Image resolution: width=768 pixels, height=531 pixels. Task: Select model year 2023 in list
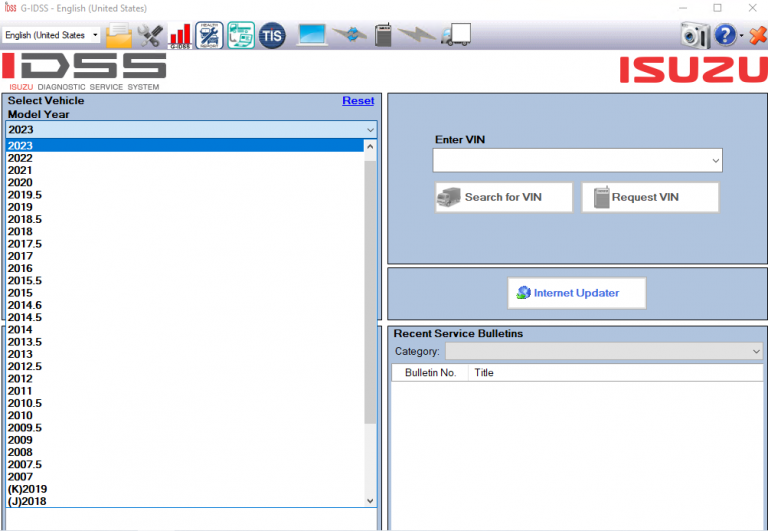coord(185,145)
